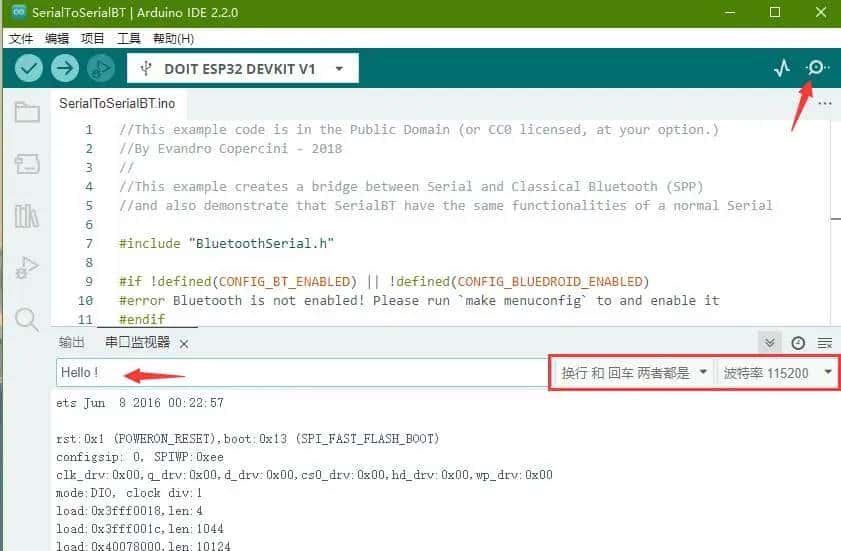841x551 pixels.
Task: Switch to the 输出 tab
Action: [x=71, y=342]
